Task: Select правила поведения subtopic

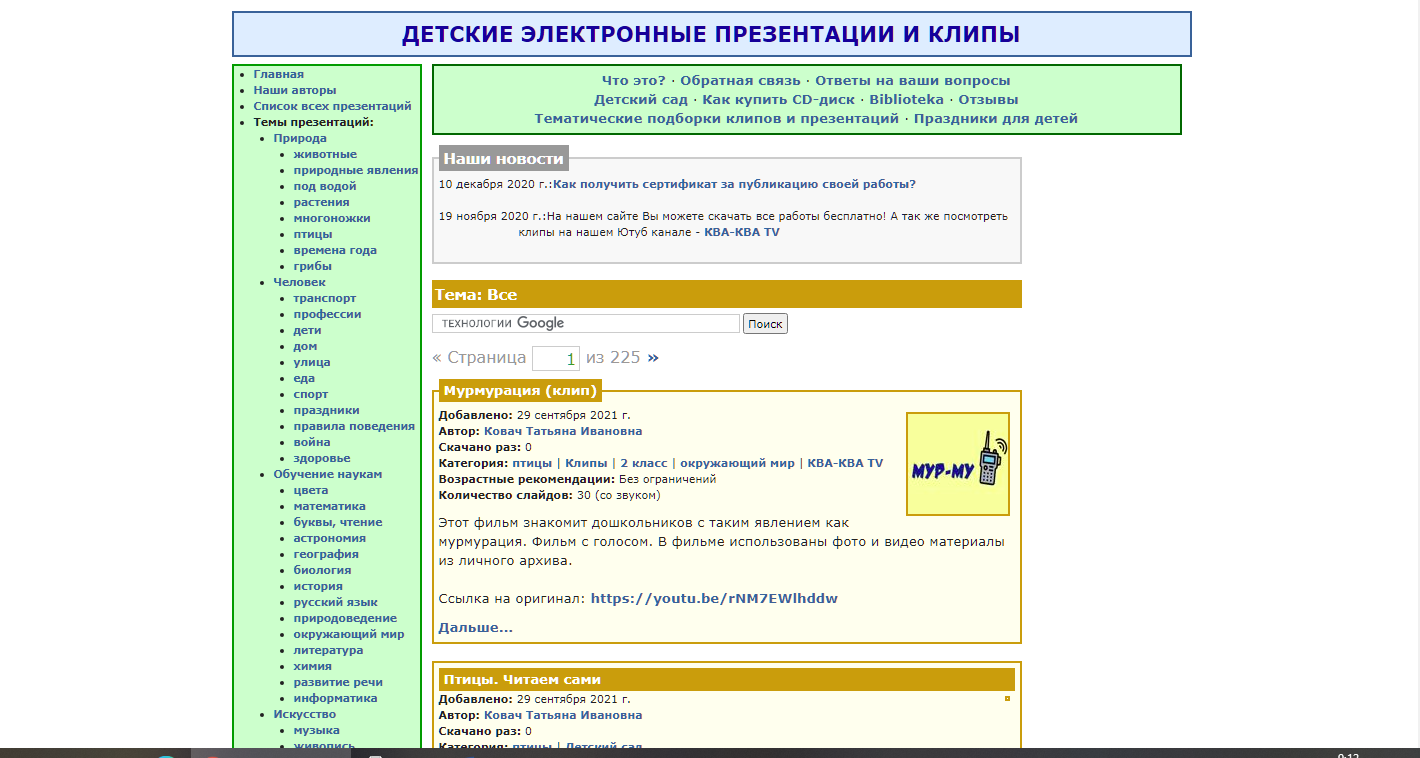Action: (x=354, y=426)
